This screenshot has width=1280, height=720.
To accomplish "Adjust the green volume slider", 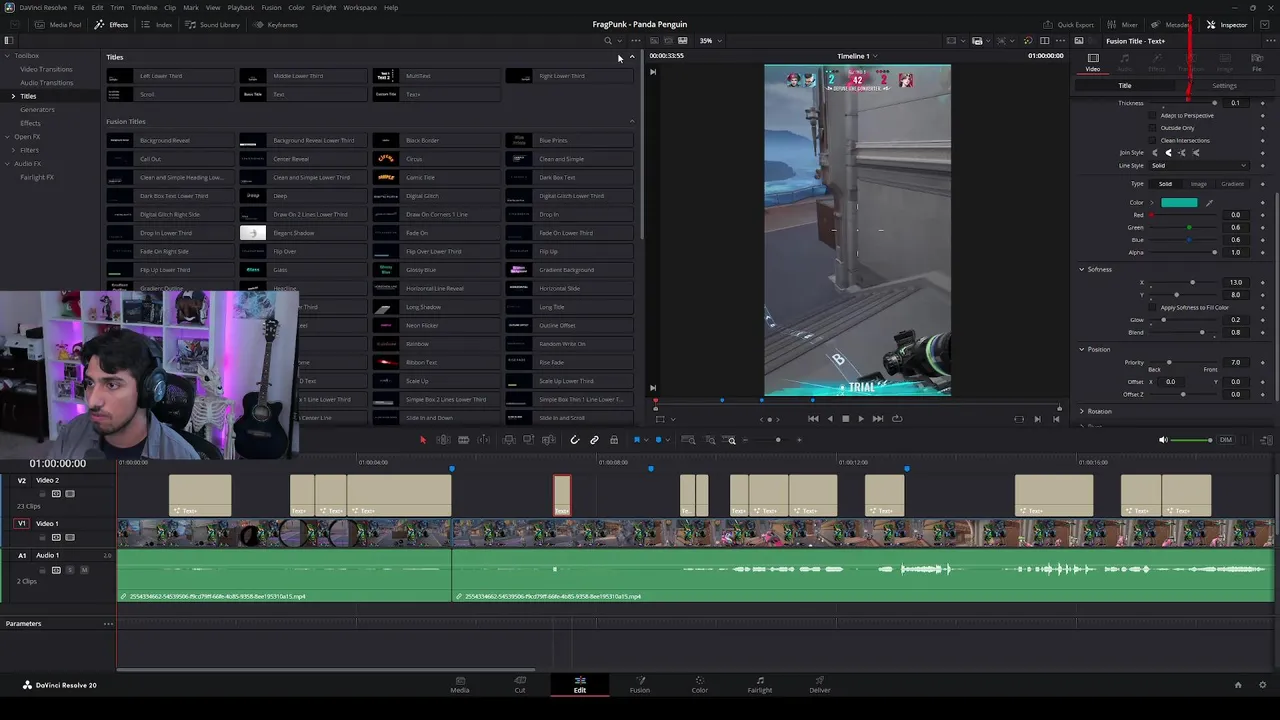I will (x=1192, y=440).
